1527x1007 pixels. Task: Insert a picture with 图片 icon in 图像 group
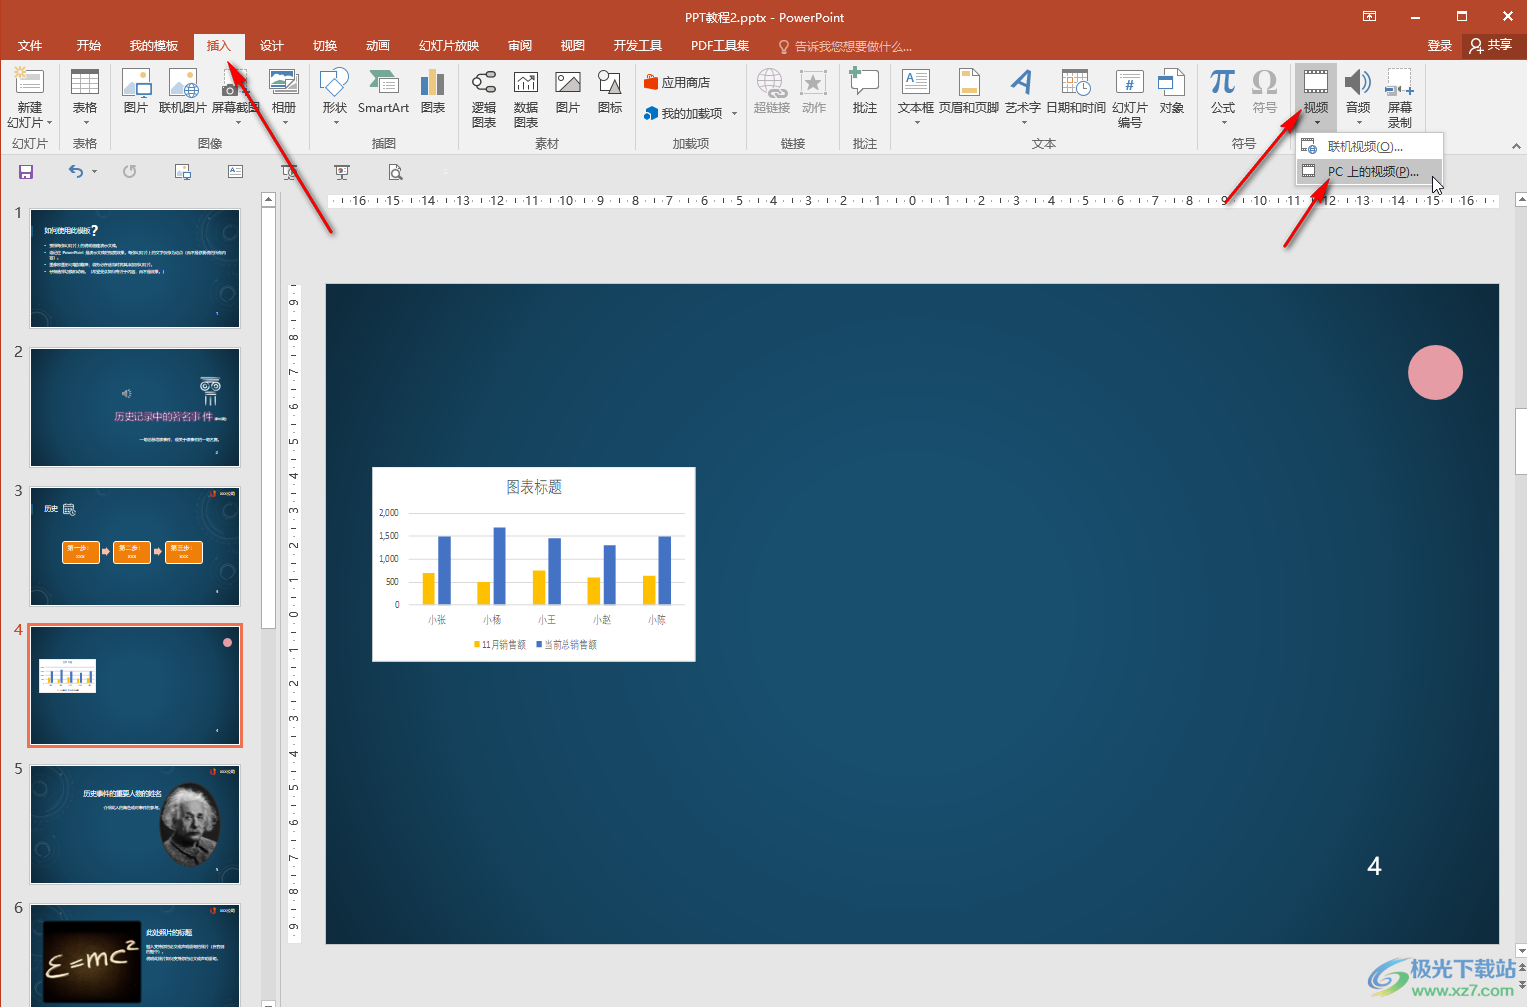pos(135,92)
